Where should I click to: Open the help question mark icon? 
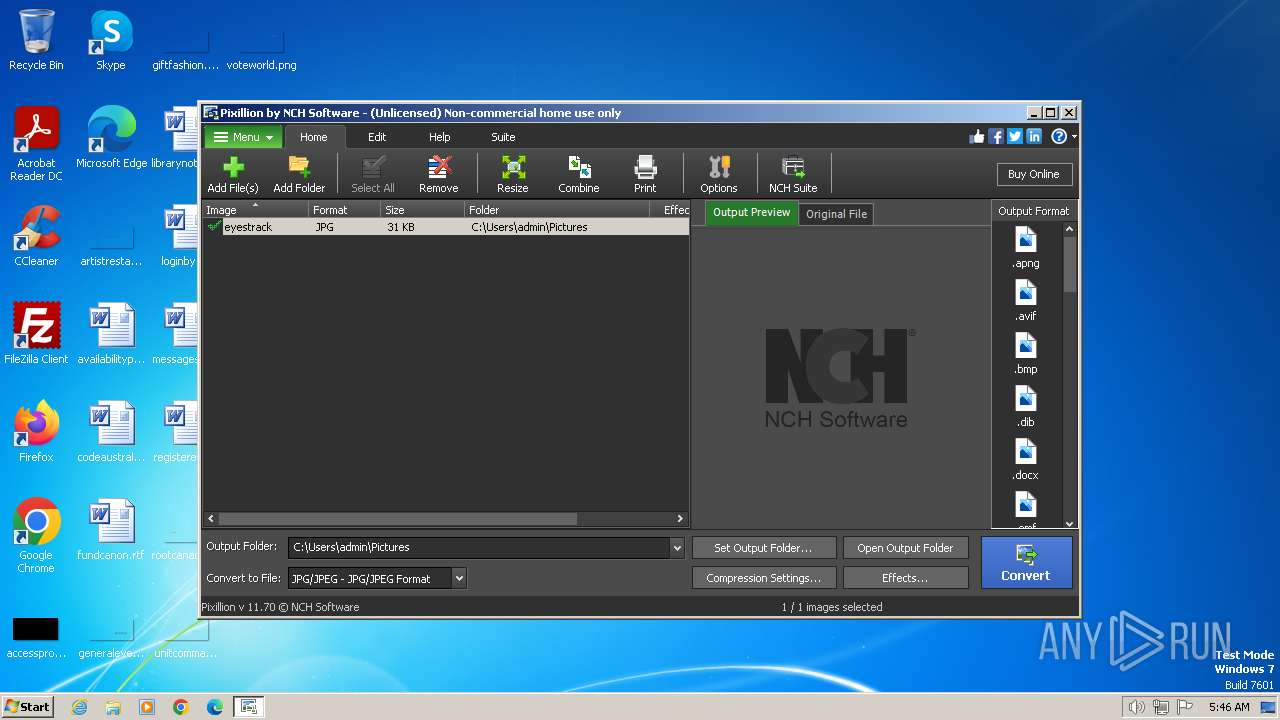point(1058,137)
